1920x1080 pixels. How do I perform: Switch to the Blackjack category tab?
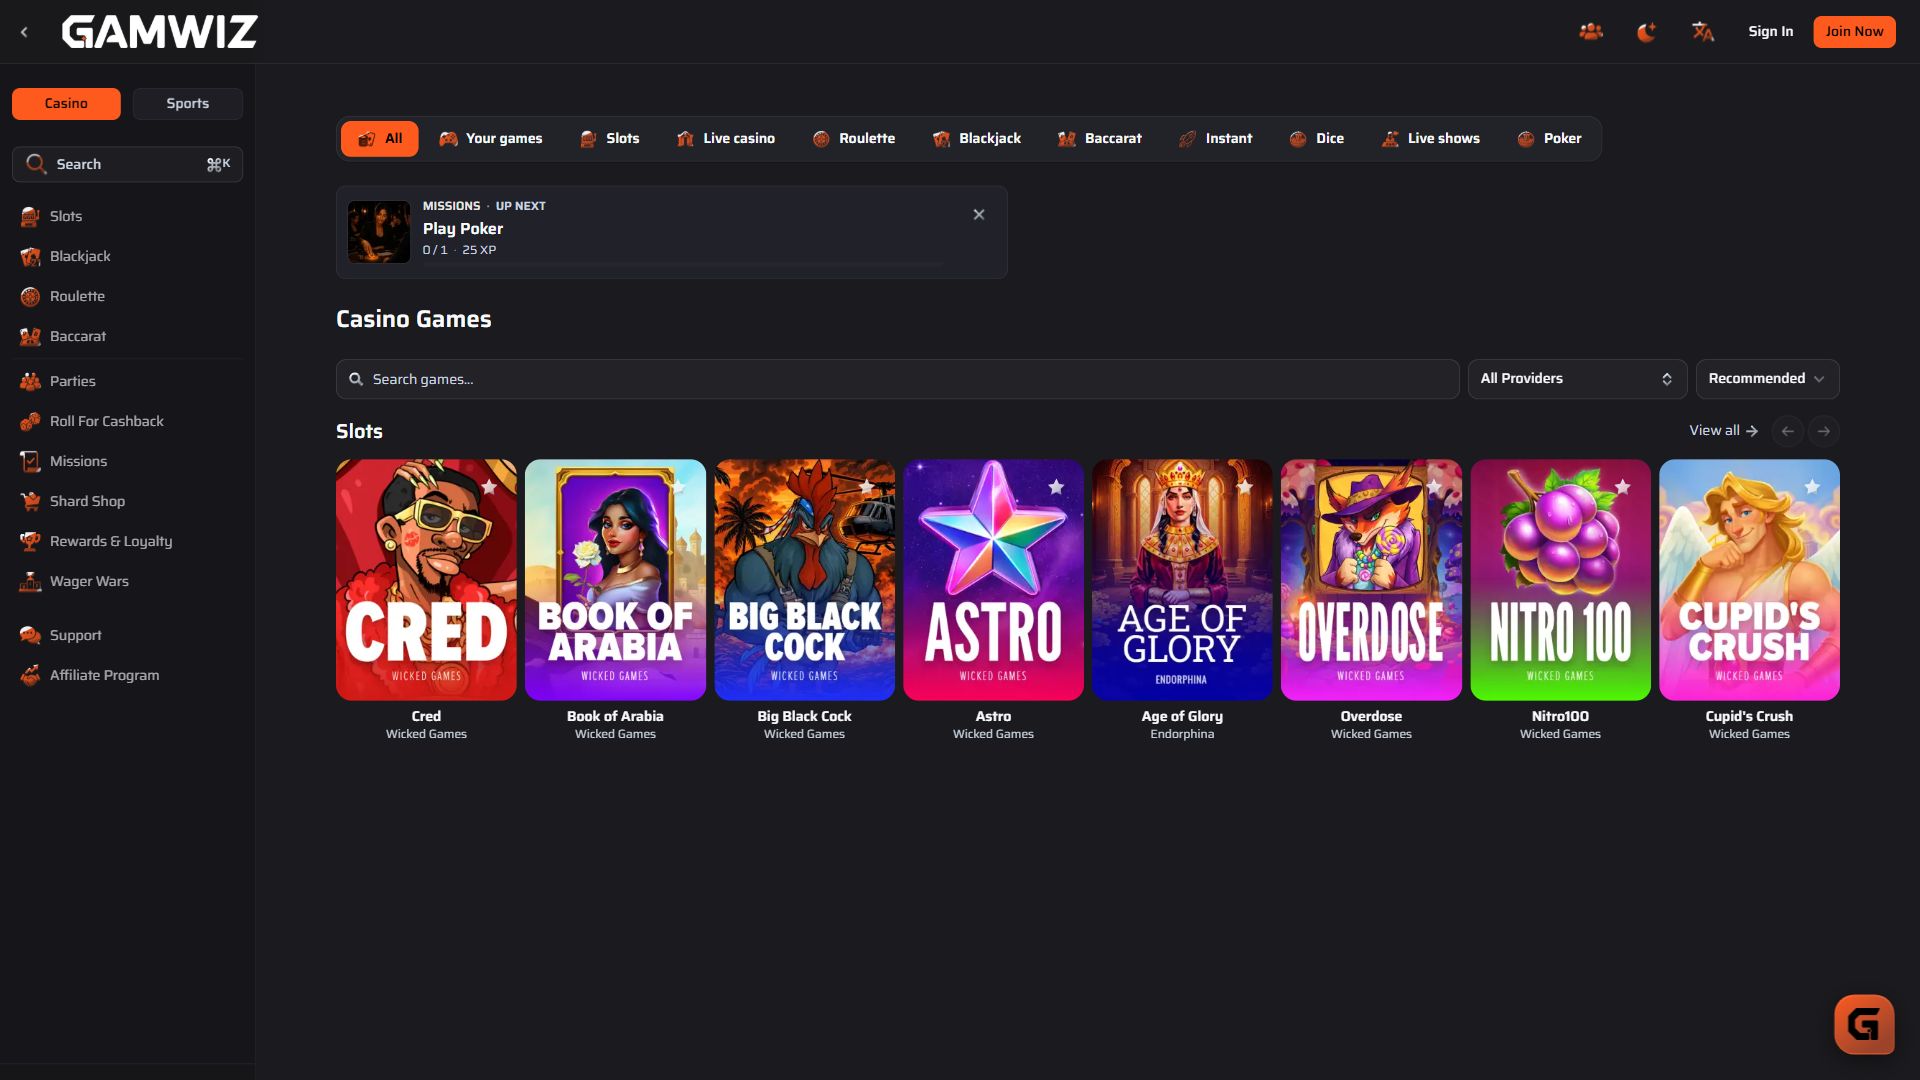[x=977, y=139]
